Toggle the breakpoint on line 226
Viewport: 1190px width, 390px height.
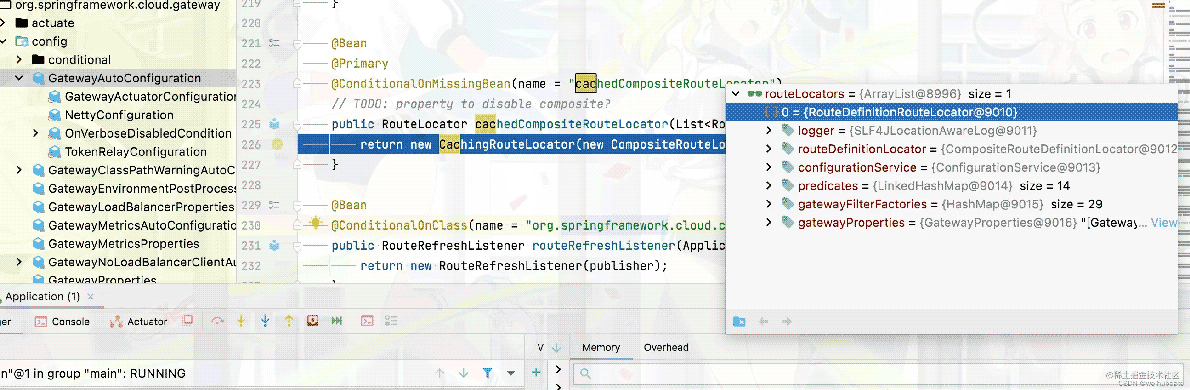[277, 144]
